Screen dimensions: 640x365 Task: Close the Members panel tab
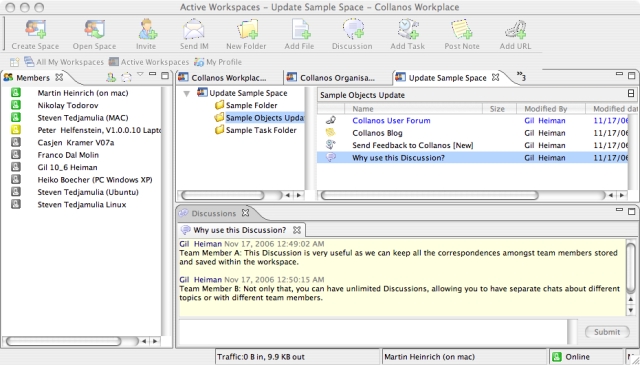[x=59, y=77]
